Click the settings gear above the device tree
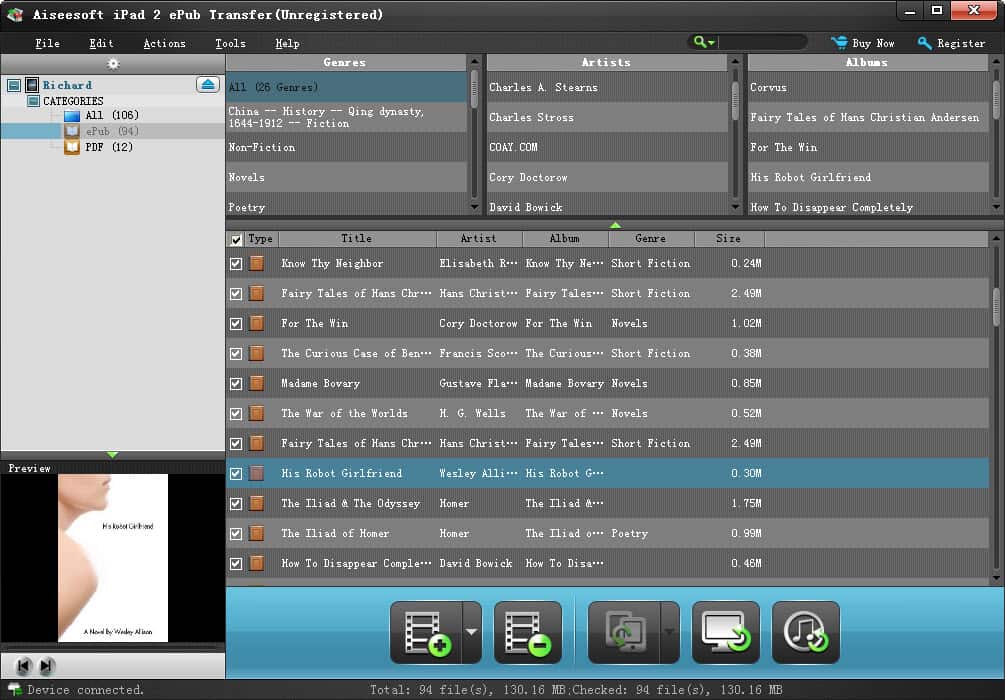This screenshot has width=1005, height=700. click(x=113, y=63)
